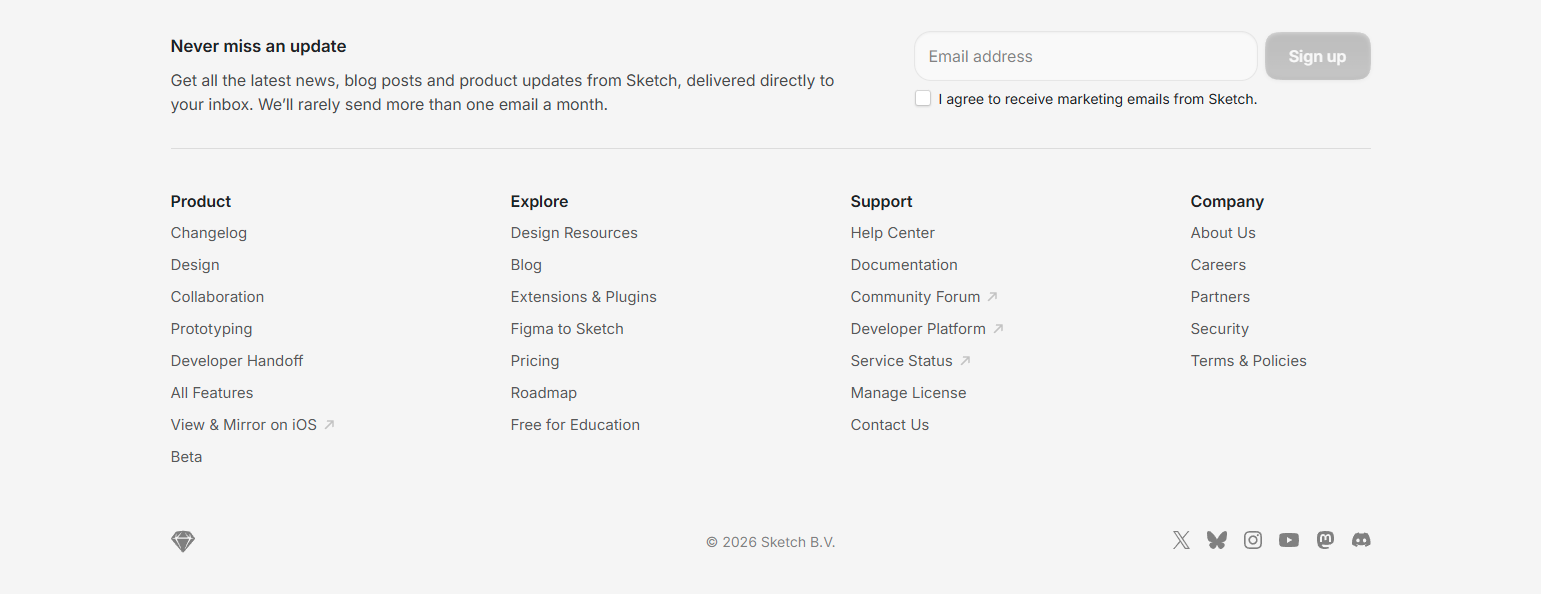Open Developer Handoff
Viewport: 1541px width, 594px height.
tap(237, 360)
